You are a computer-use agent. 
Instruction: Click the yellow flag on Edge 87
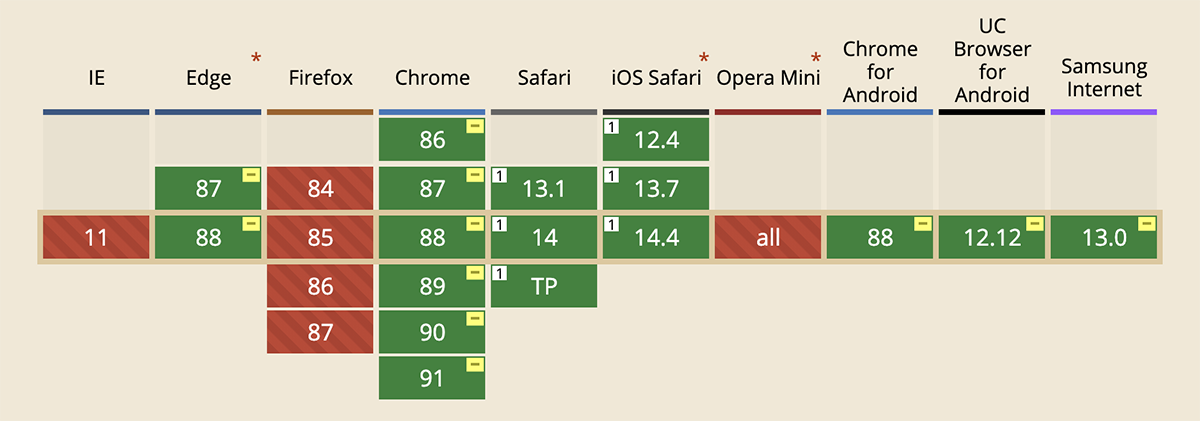click(x=251, y=175)
